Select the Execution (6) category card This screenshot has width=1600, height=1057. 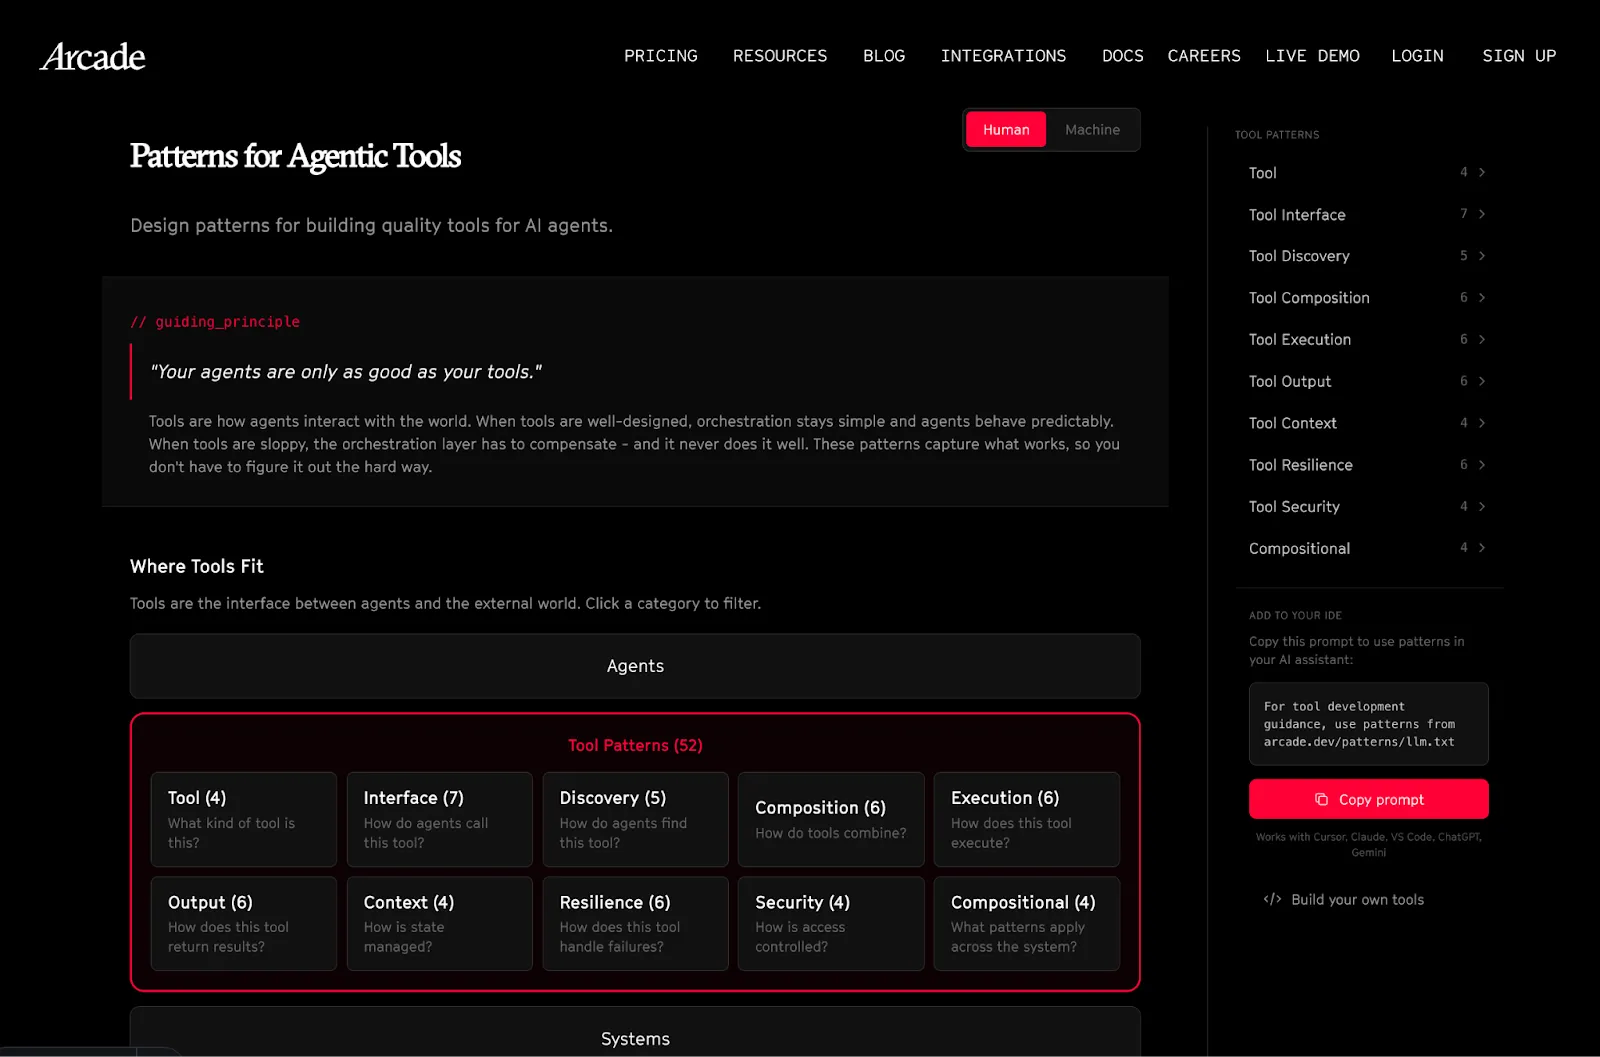click(1026, 819)
